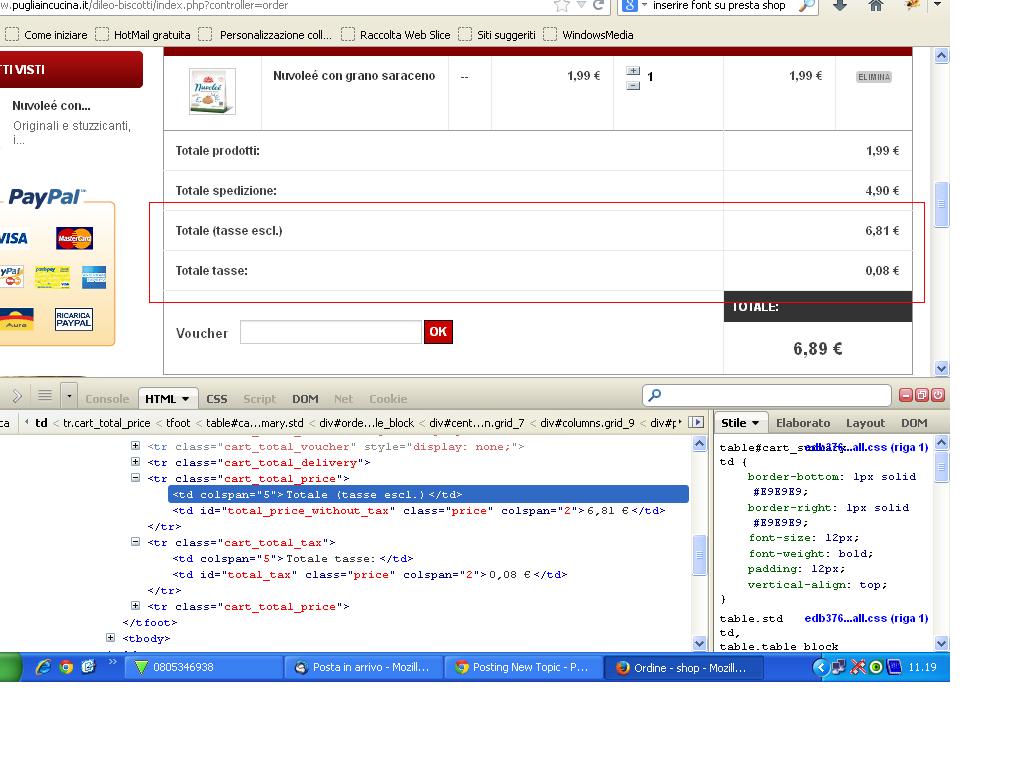Select tfoot in the Firebug breadcrumb
The width and height of the screenshot is (1024, 768).
(x=178, y=423)
